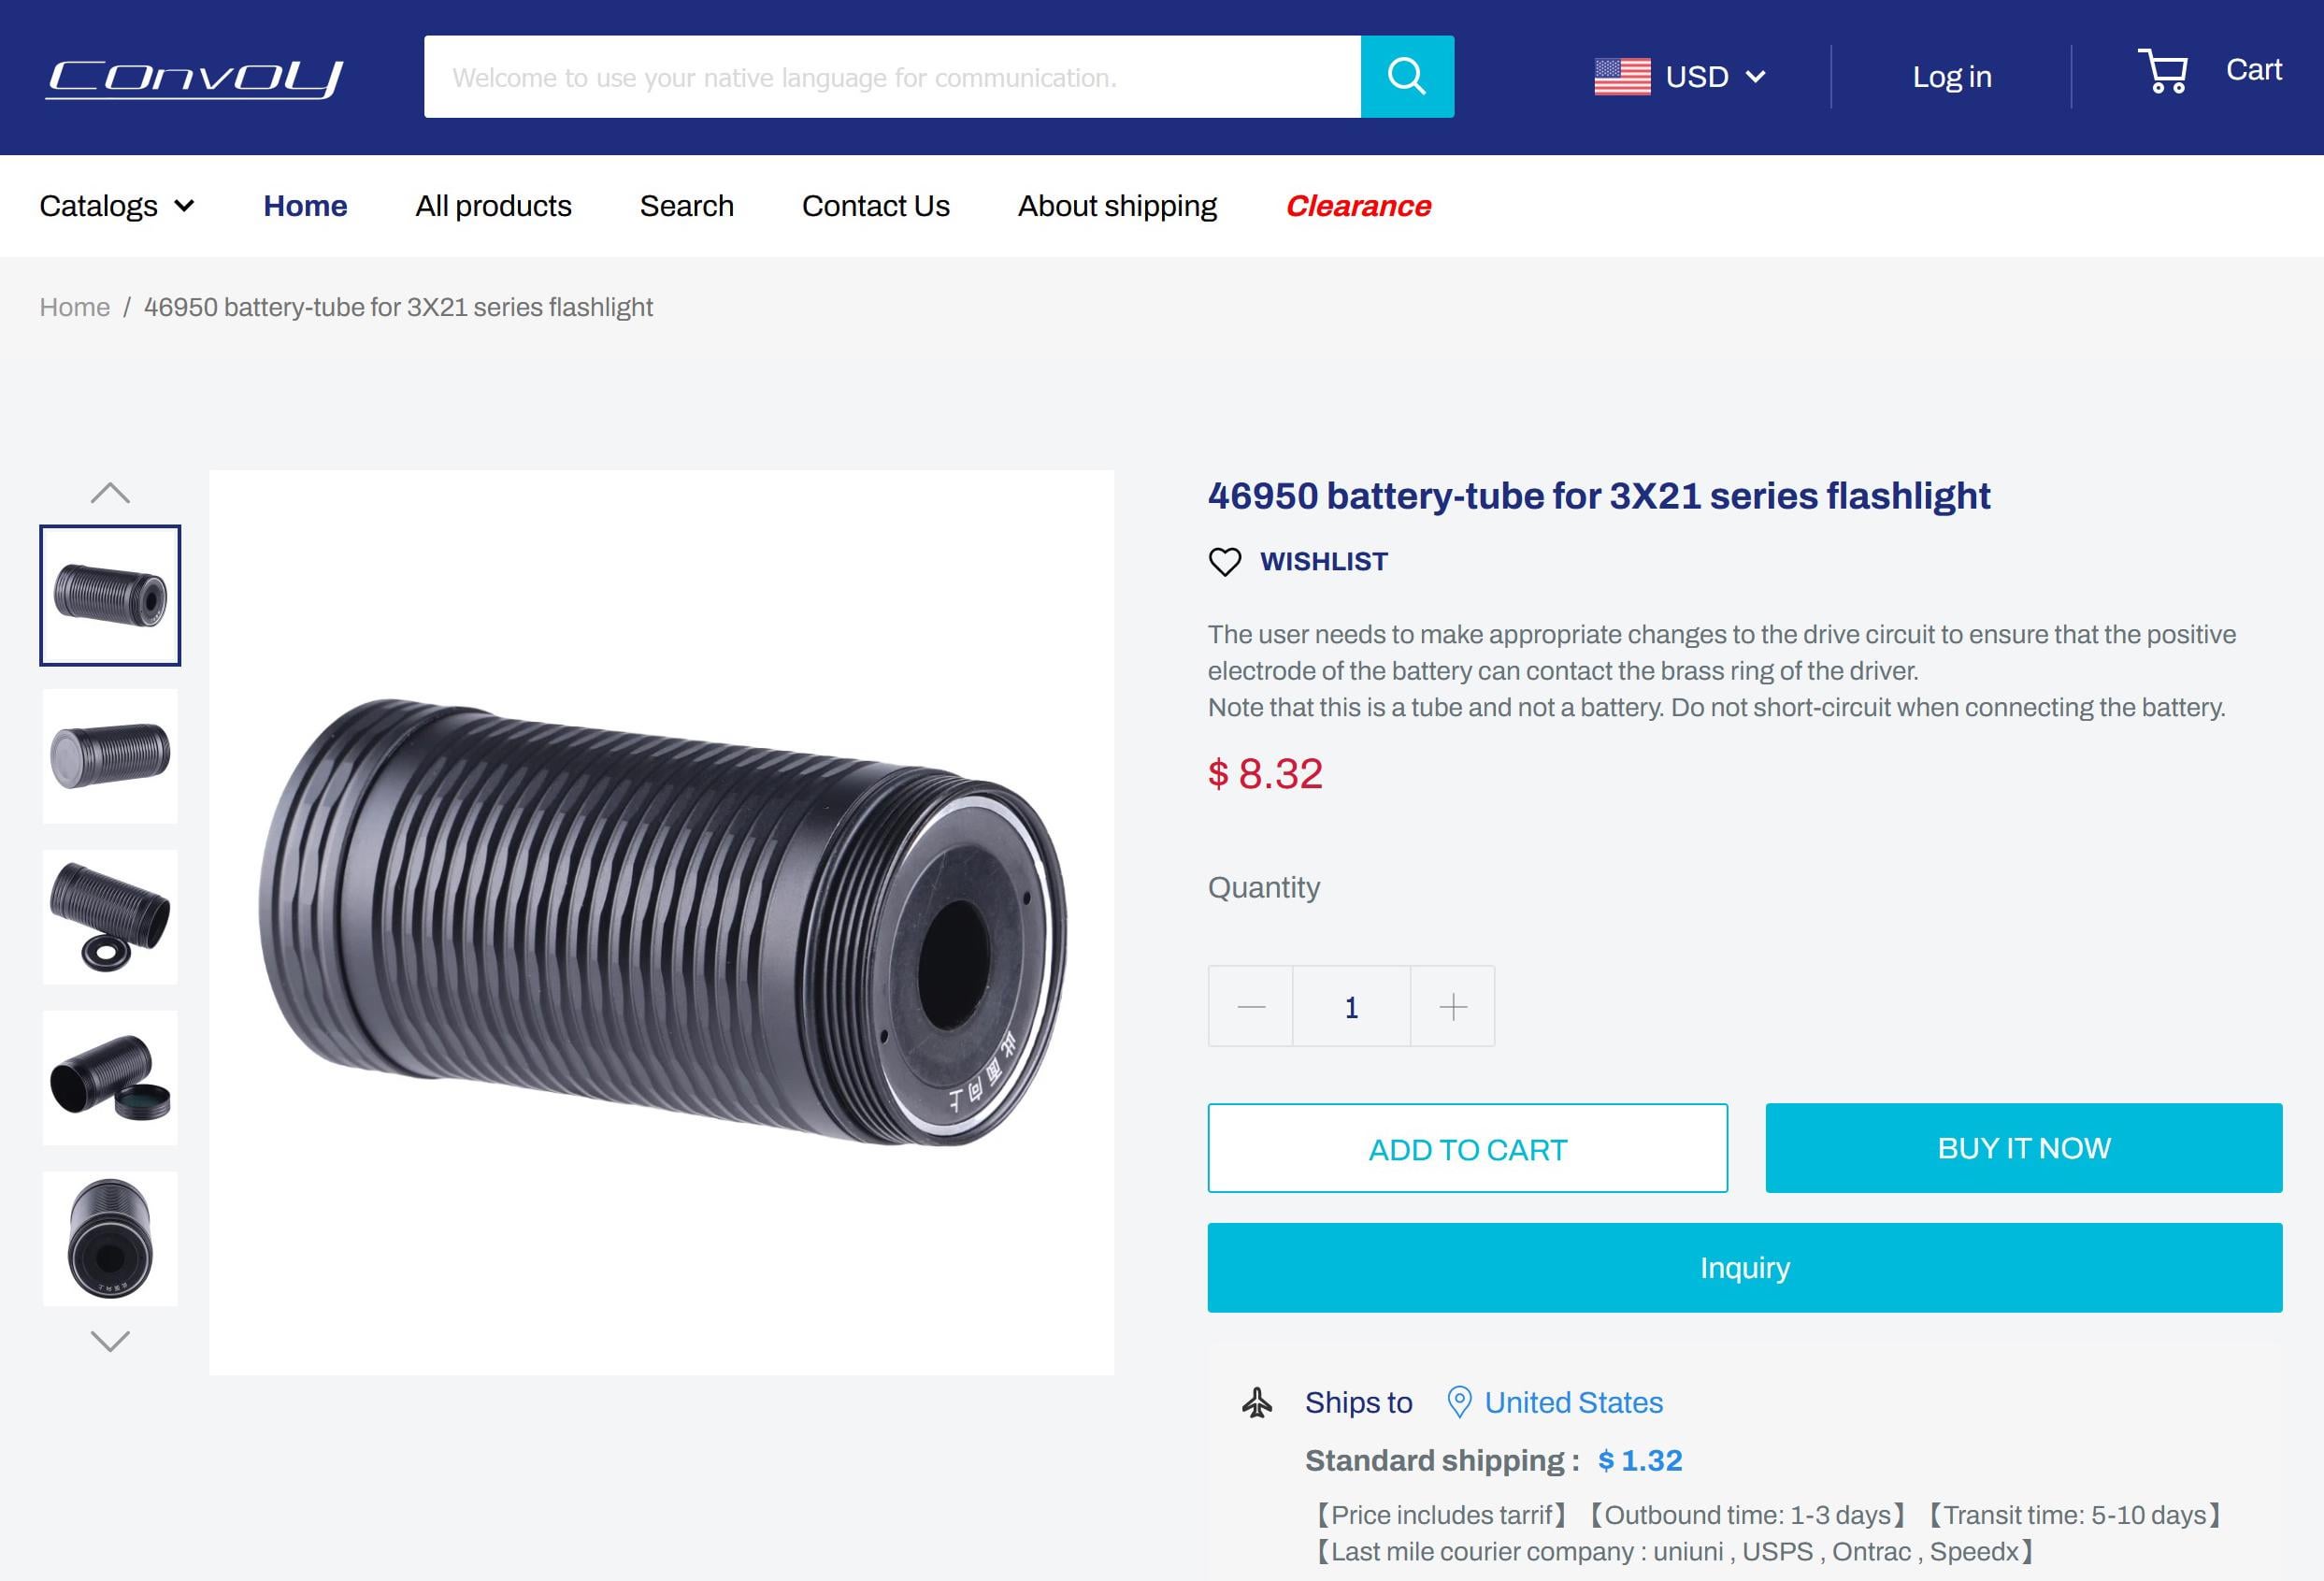Open the USD currency dropdown

click(1715, 77)
